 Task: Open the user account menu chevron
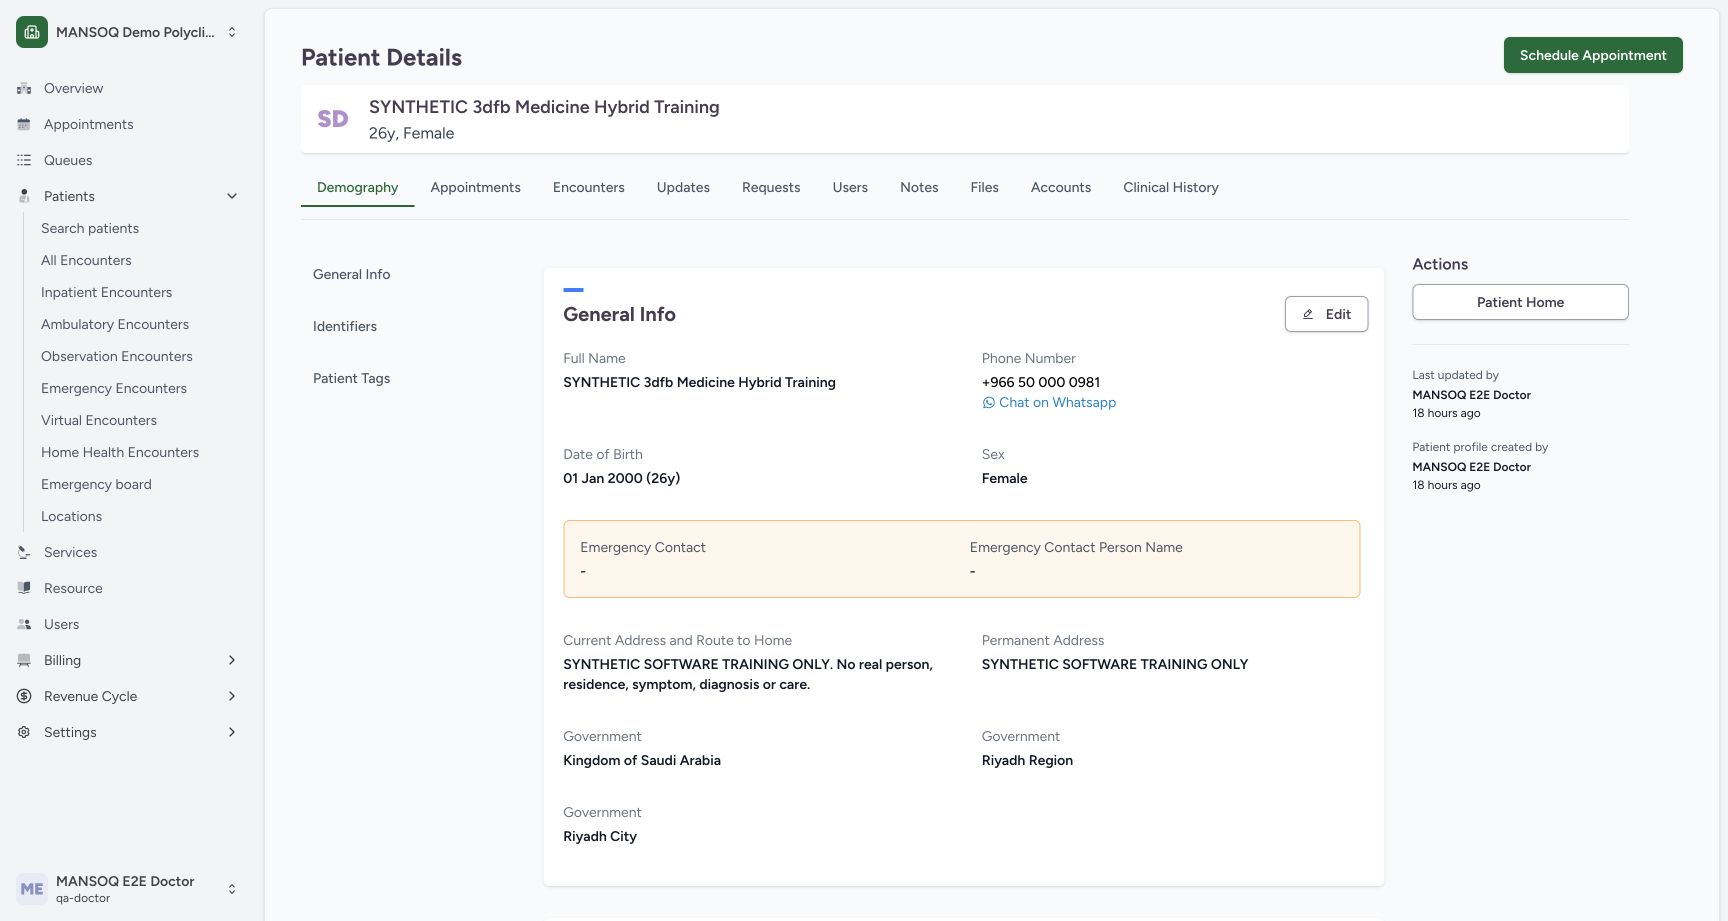tap(232, 888)
